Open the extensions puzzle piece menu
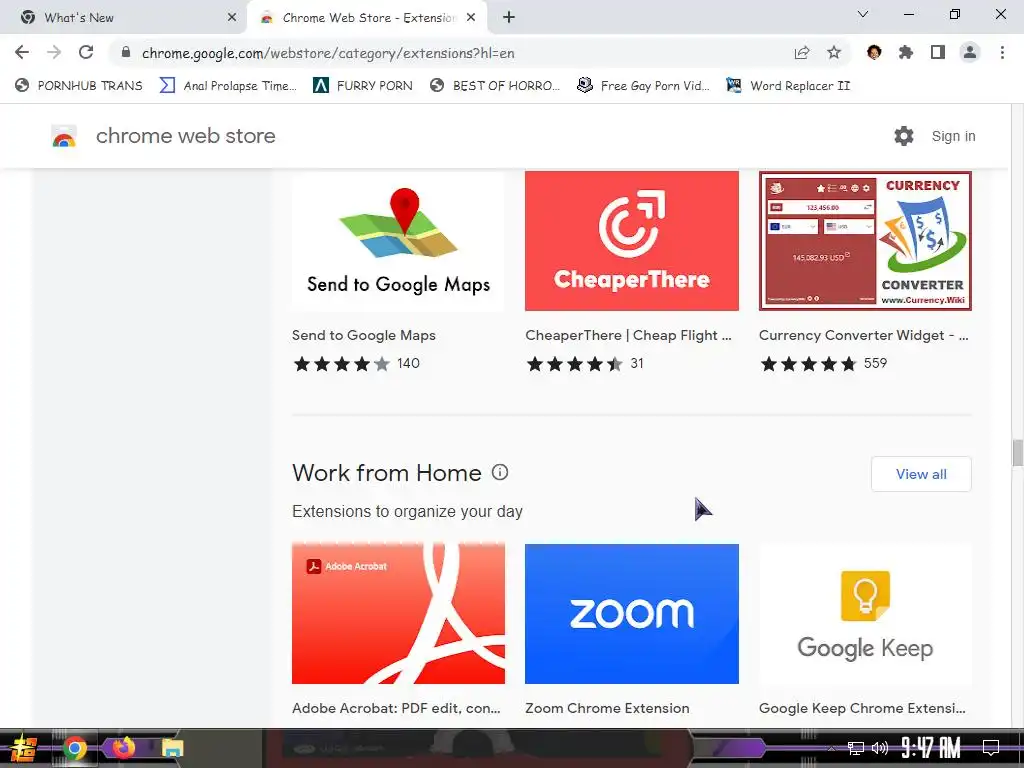 click(906, 52)
